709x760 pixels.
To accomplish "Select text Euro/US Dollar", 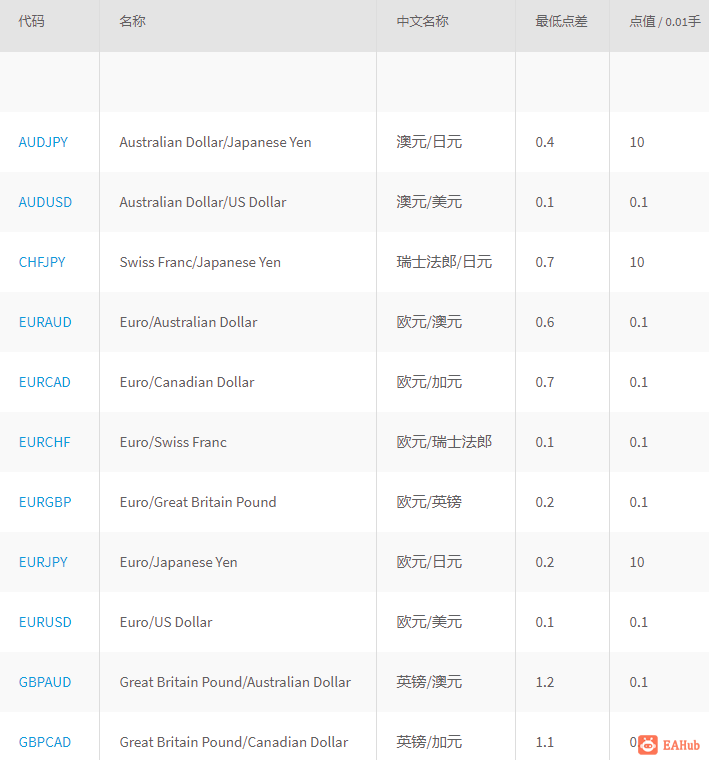I will click(x=166, y=622).
